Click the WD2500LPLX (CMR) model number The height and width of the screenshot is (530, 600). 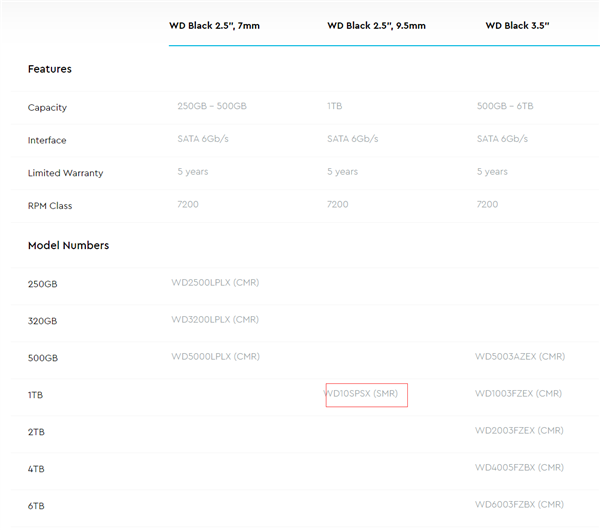[x=215, y=283]
